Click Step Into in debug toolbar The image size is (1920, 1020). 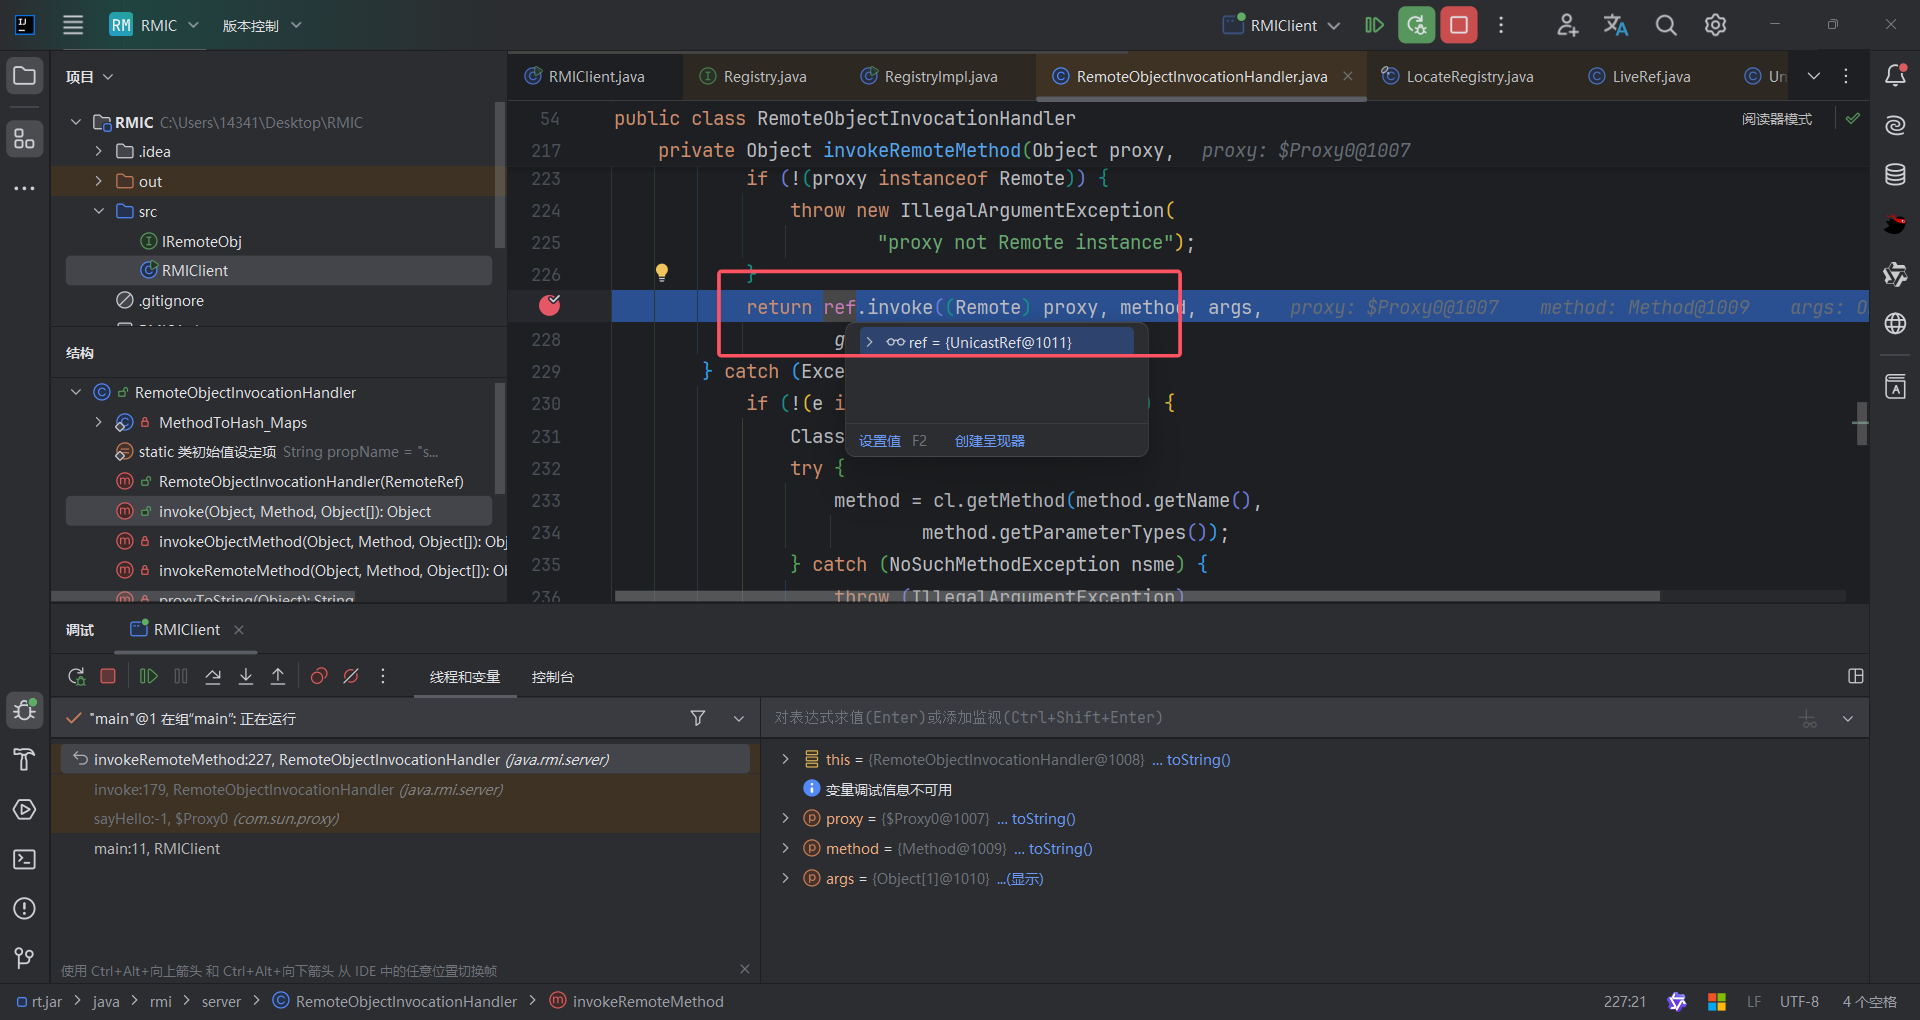[246, 677]
